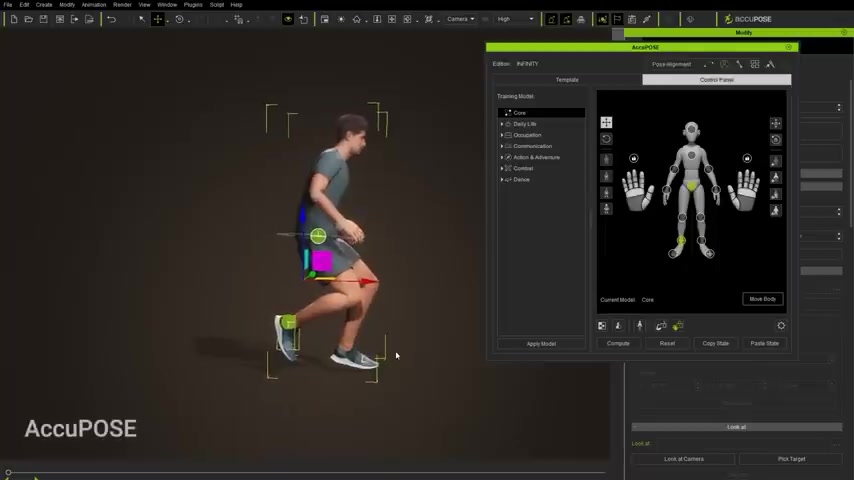Switch to the Control Panel tab

click(x=717, y=80)
